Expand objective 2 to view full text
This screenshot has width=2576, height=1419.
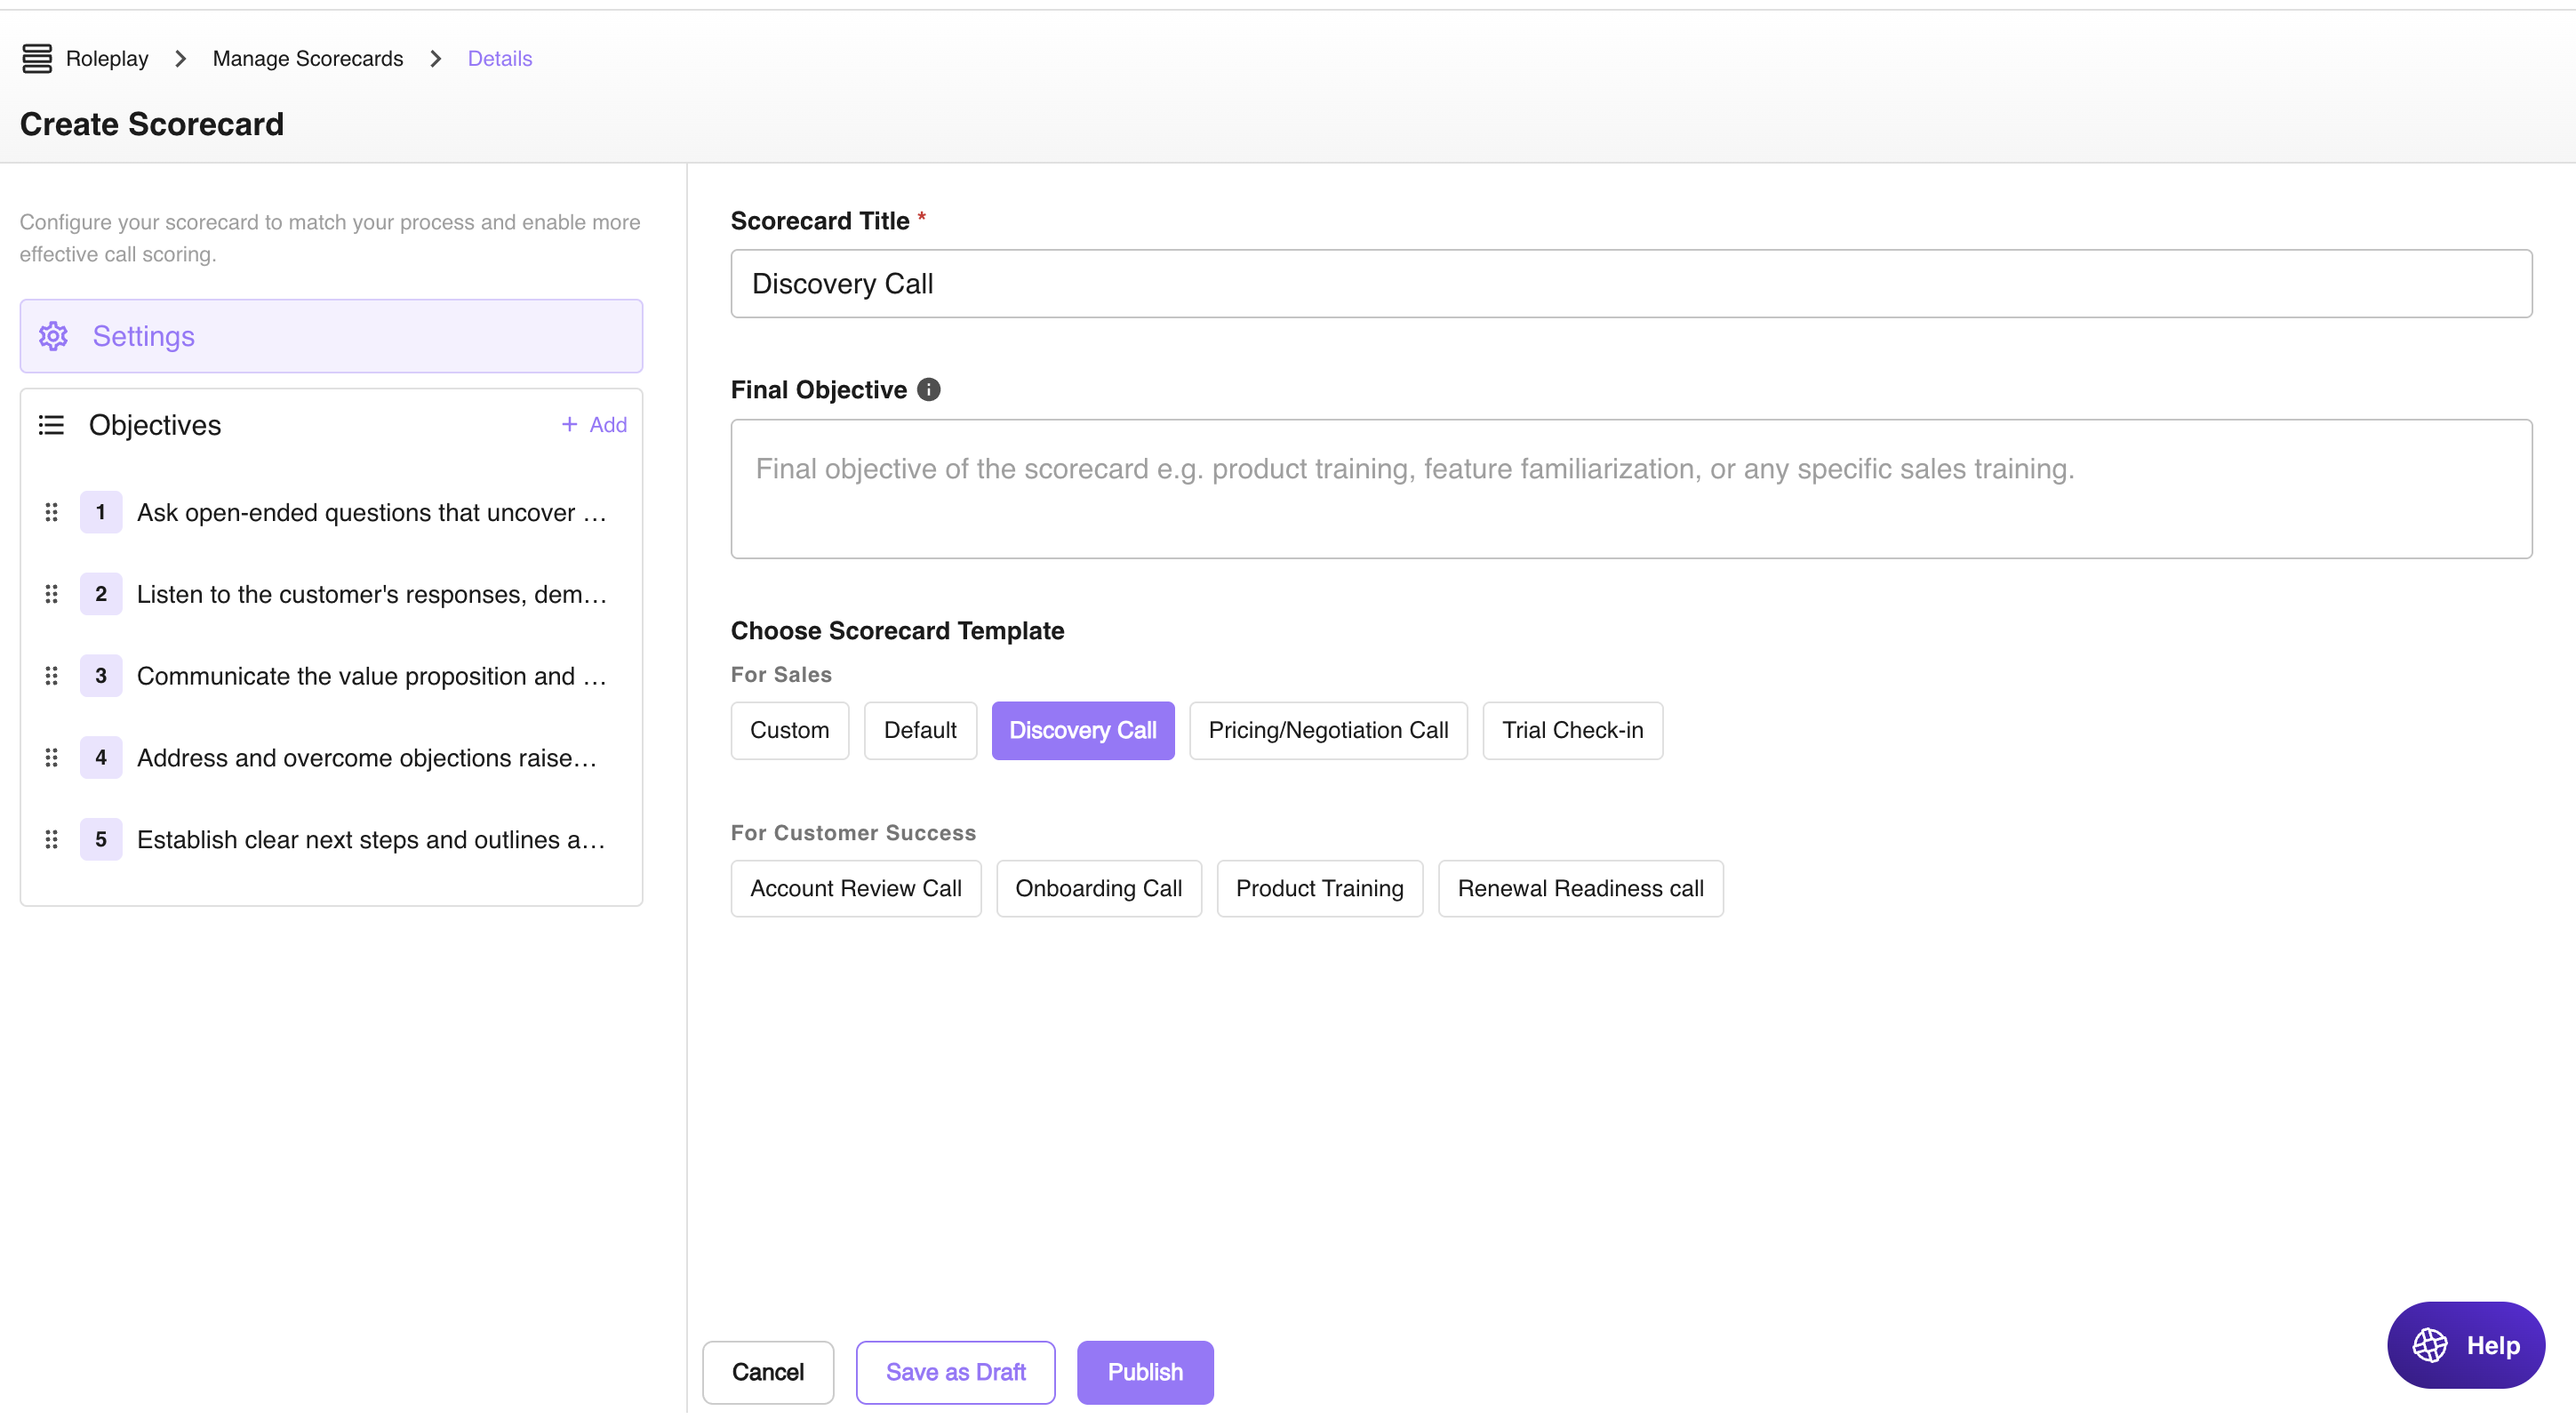coord(370,594)
